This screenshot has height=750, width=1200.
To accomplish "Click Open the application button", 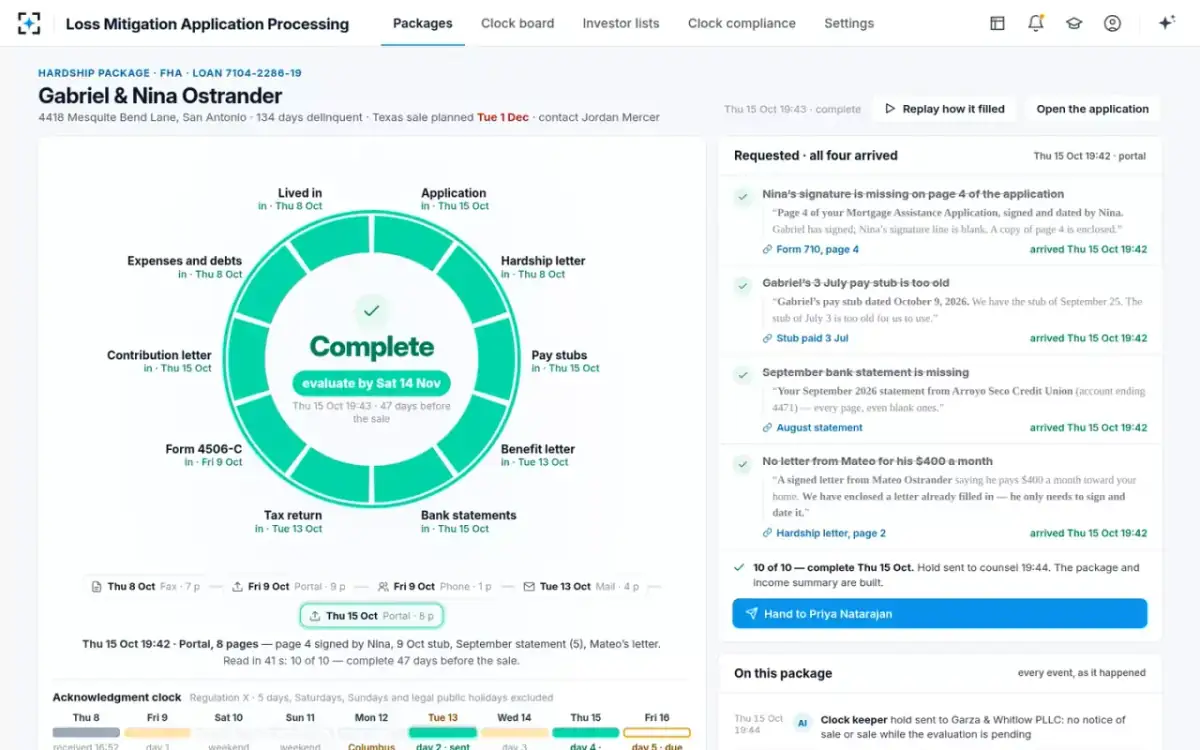I will [x=1092, y=109].
